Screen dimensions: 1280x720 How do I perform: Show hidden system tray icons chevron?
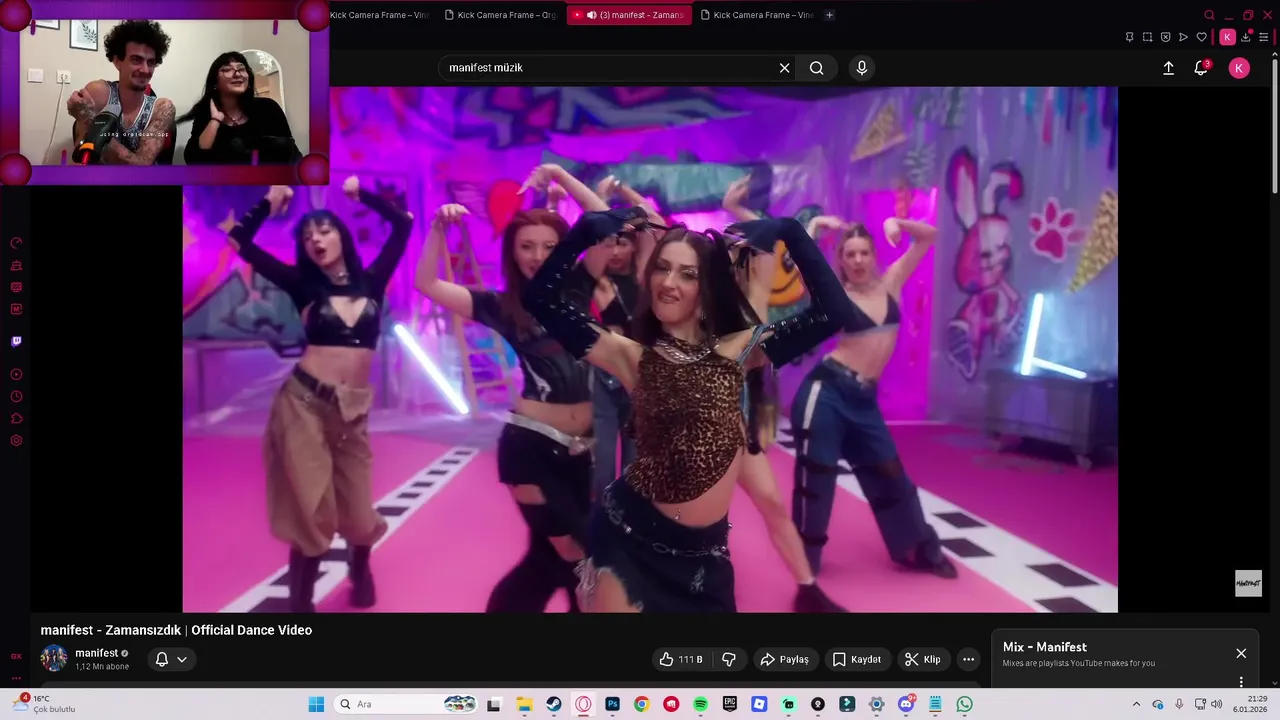point(1136,704)
